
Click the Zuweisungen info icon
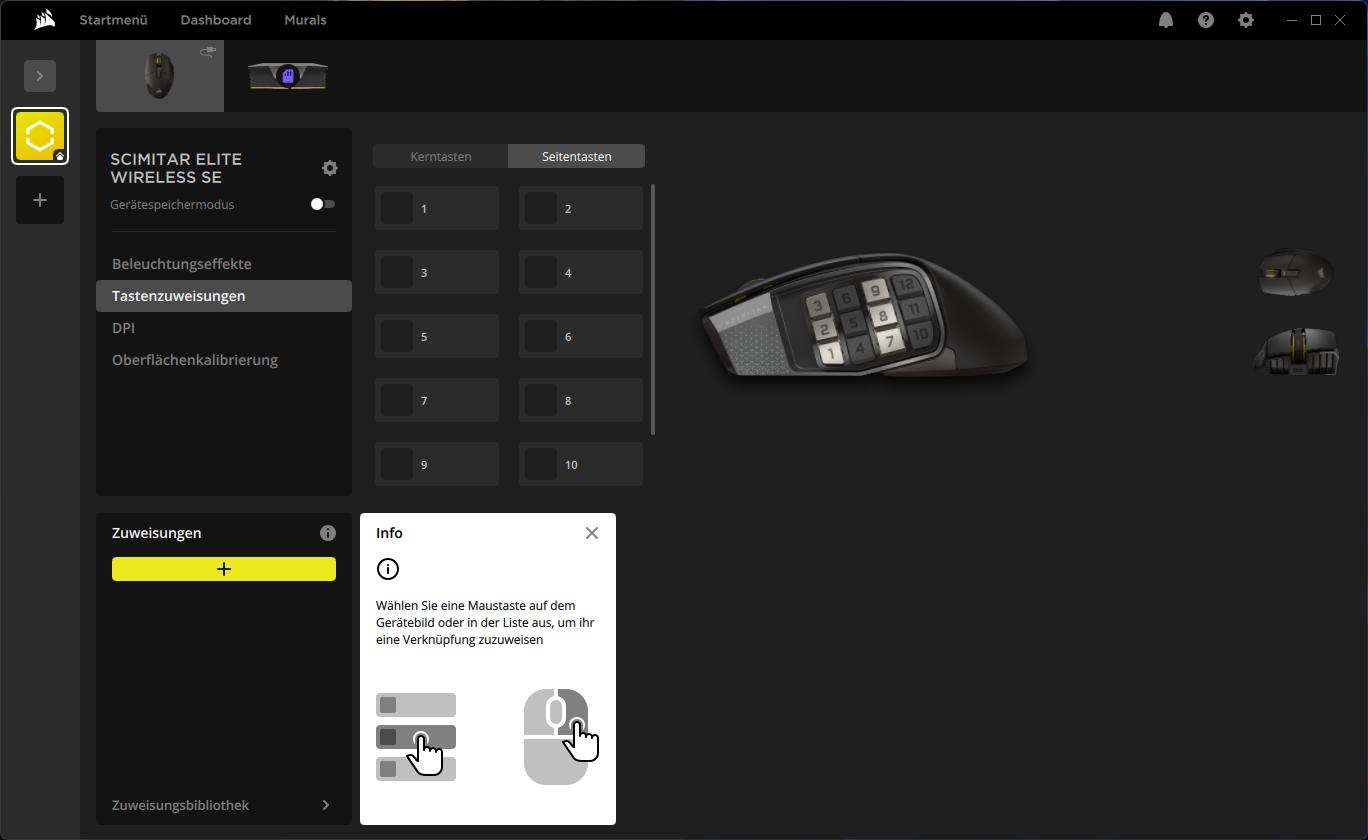[x=328, y=533]
